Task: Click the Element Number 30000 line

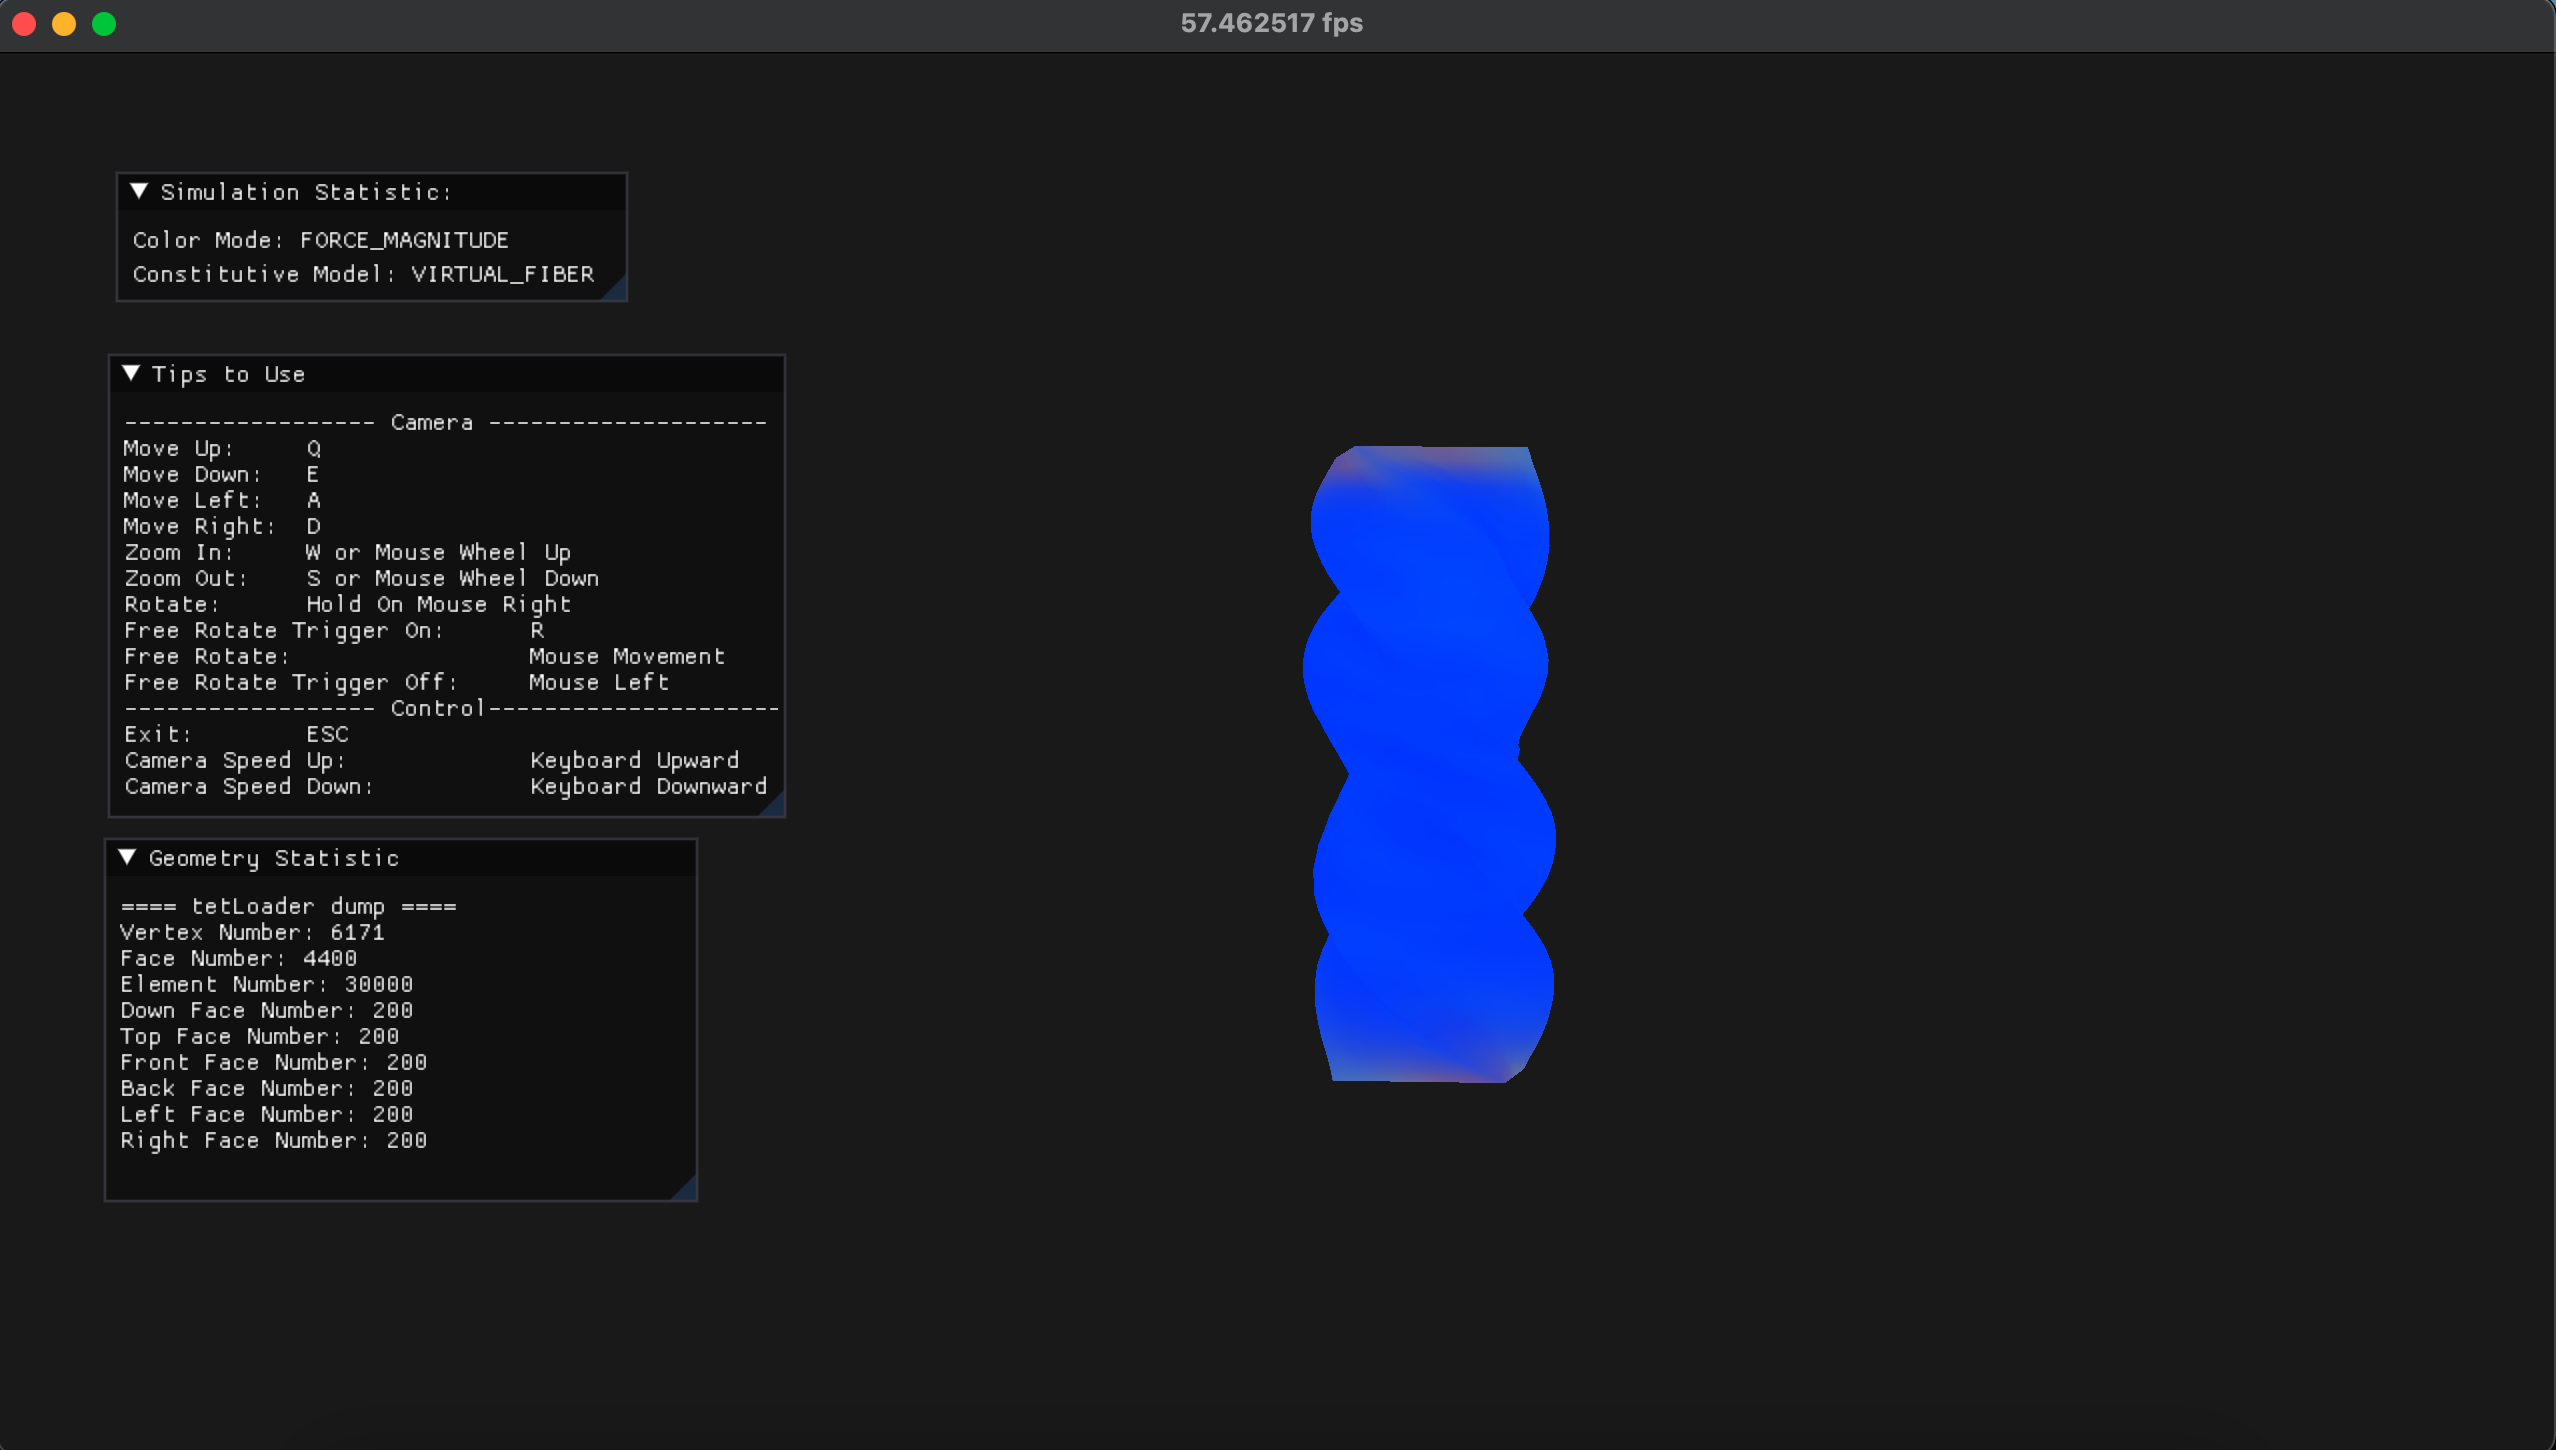Action: click(x=266, y=984)
